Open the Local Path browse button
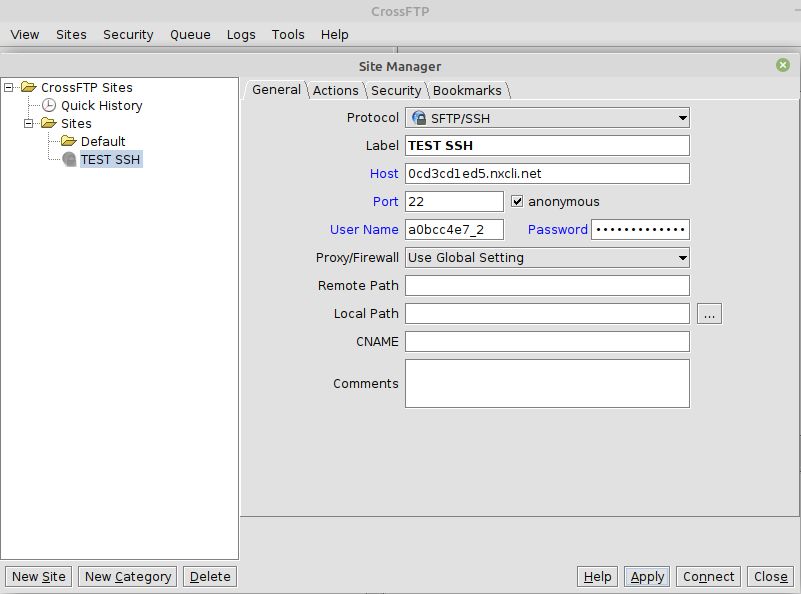 708,313
